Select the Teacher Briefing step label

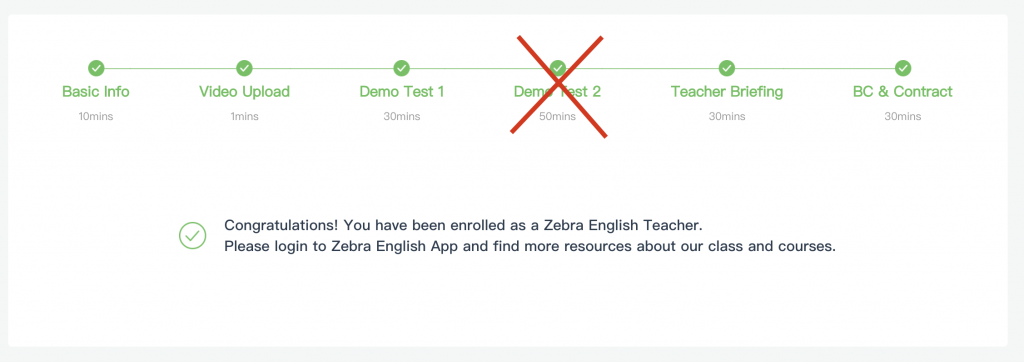click(727, 91)
